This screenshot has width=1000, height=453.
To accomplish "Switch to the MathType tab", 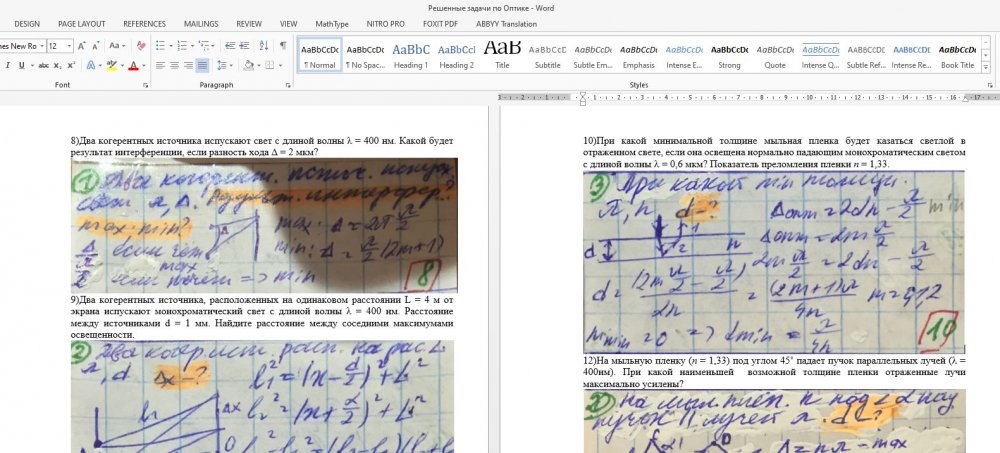I will (332, 23).
